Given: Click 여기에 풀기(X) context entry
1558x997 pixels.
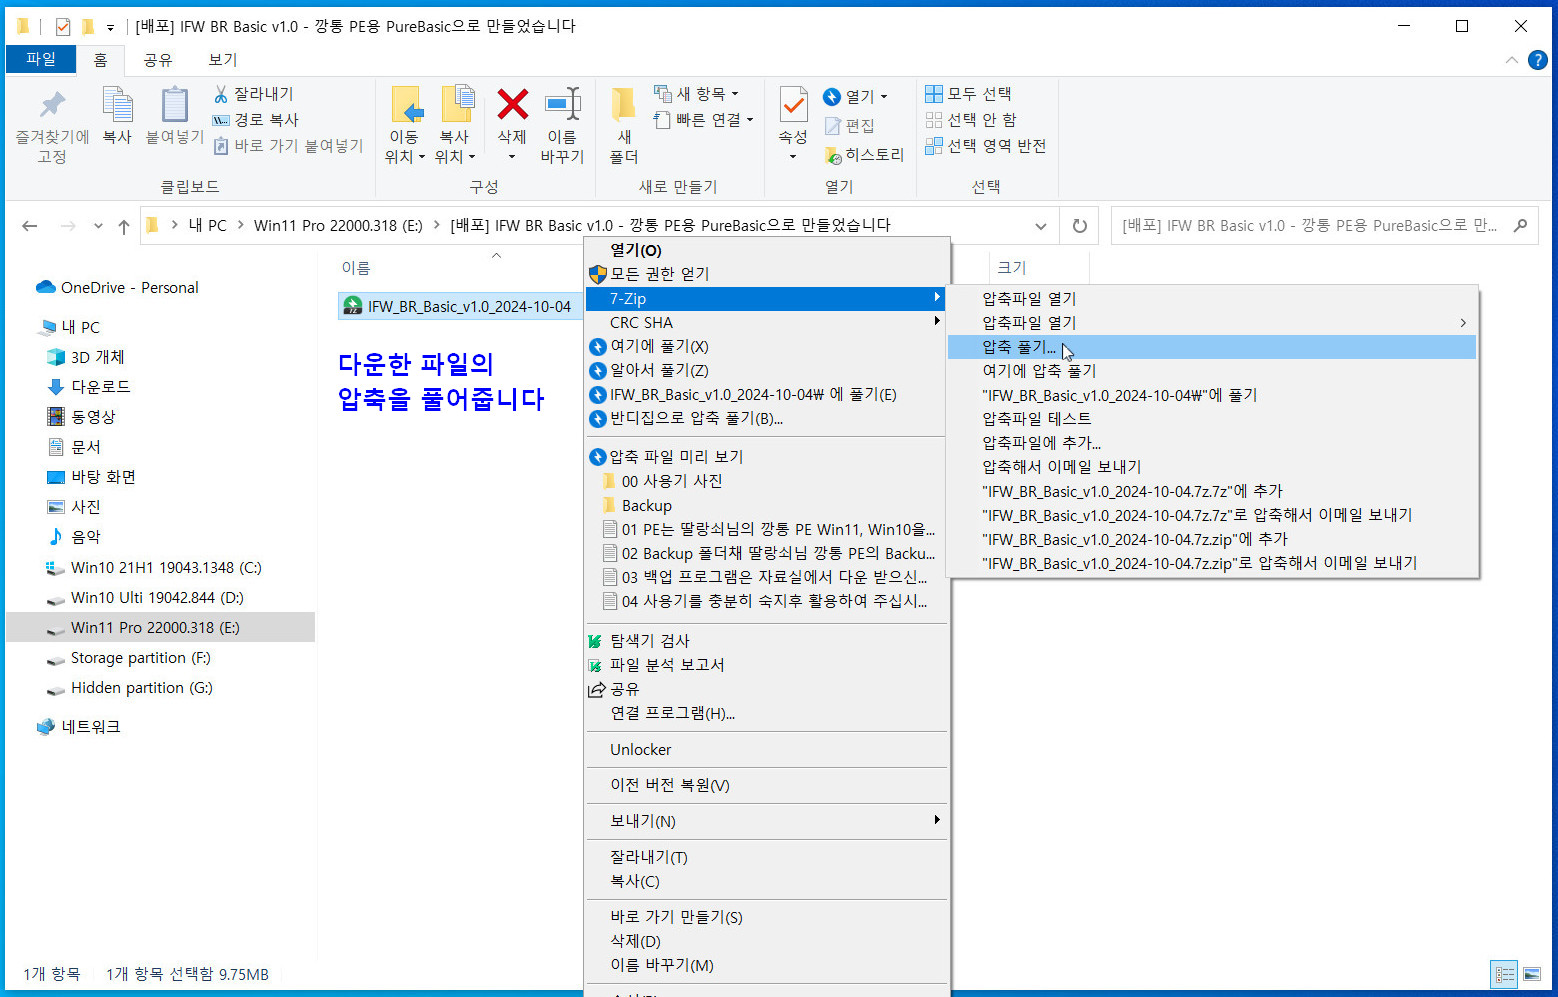Looking at the screenshot, I should coord(766,346).
